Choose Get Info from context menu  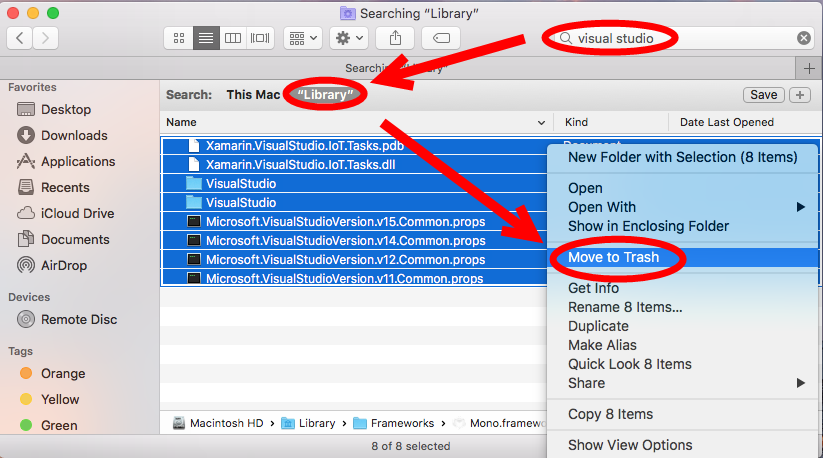click(682, 288)
